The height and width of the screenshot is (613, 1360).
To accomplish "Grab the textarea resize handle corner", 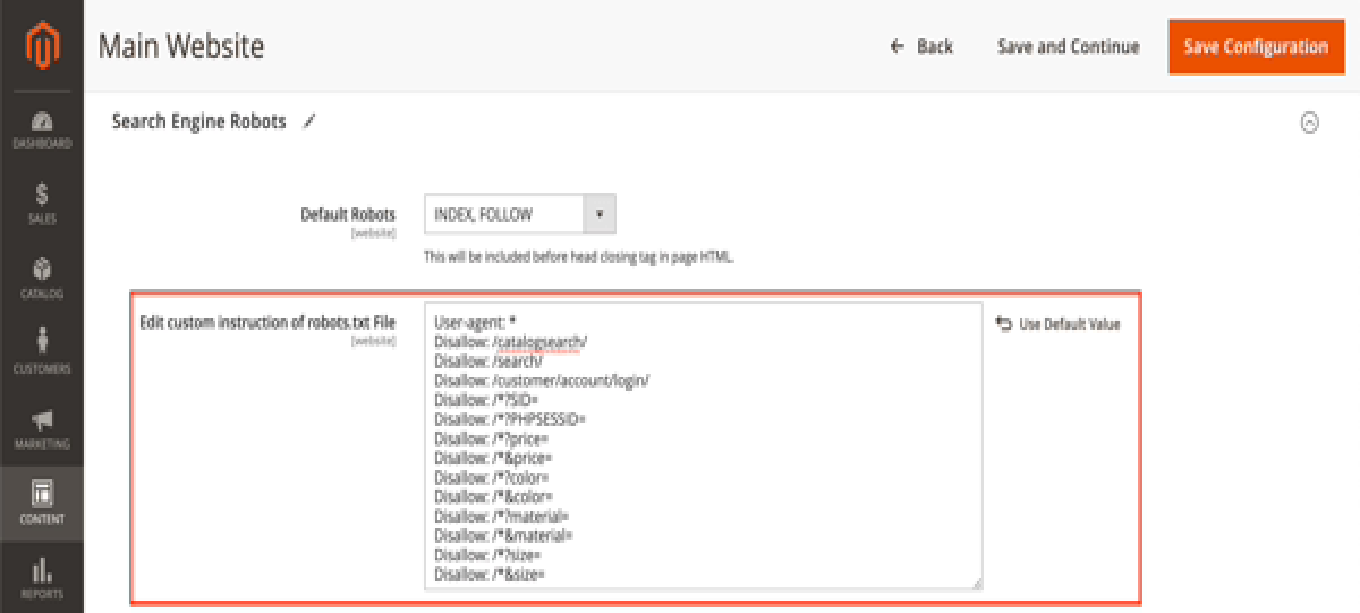I will click(x=976, y=583).
